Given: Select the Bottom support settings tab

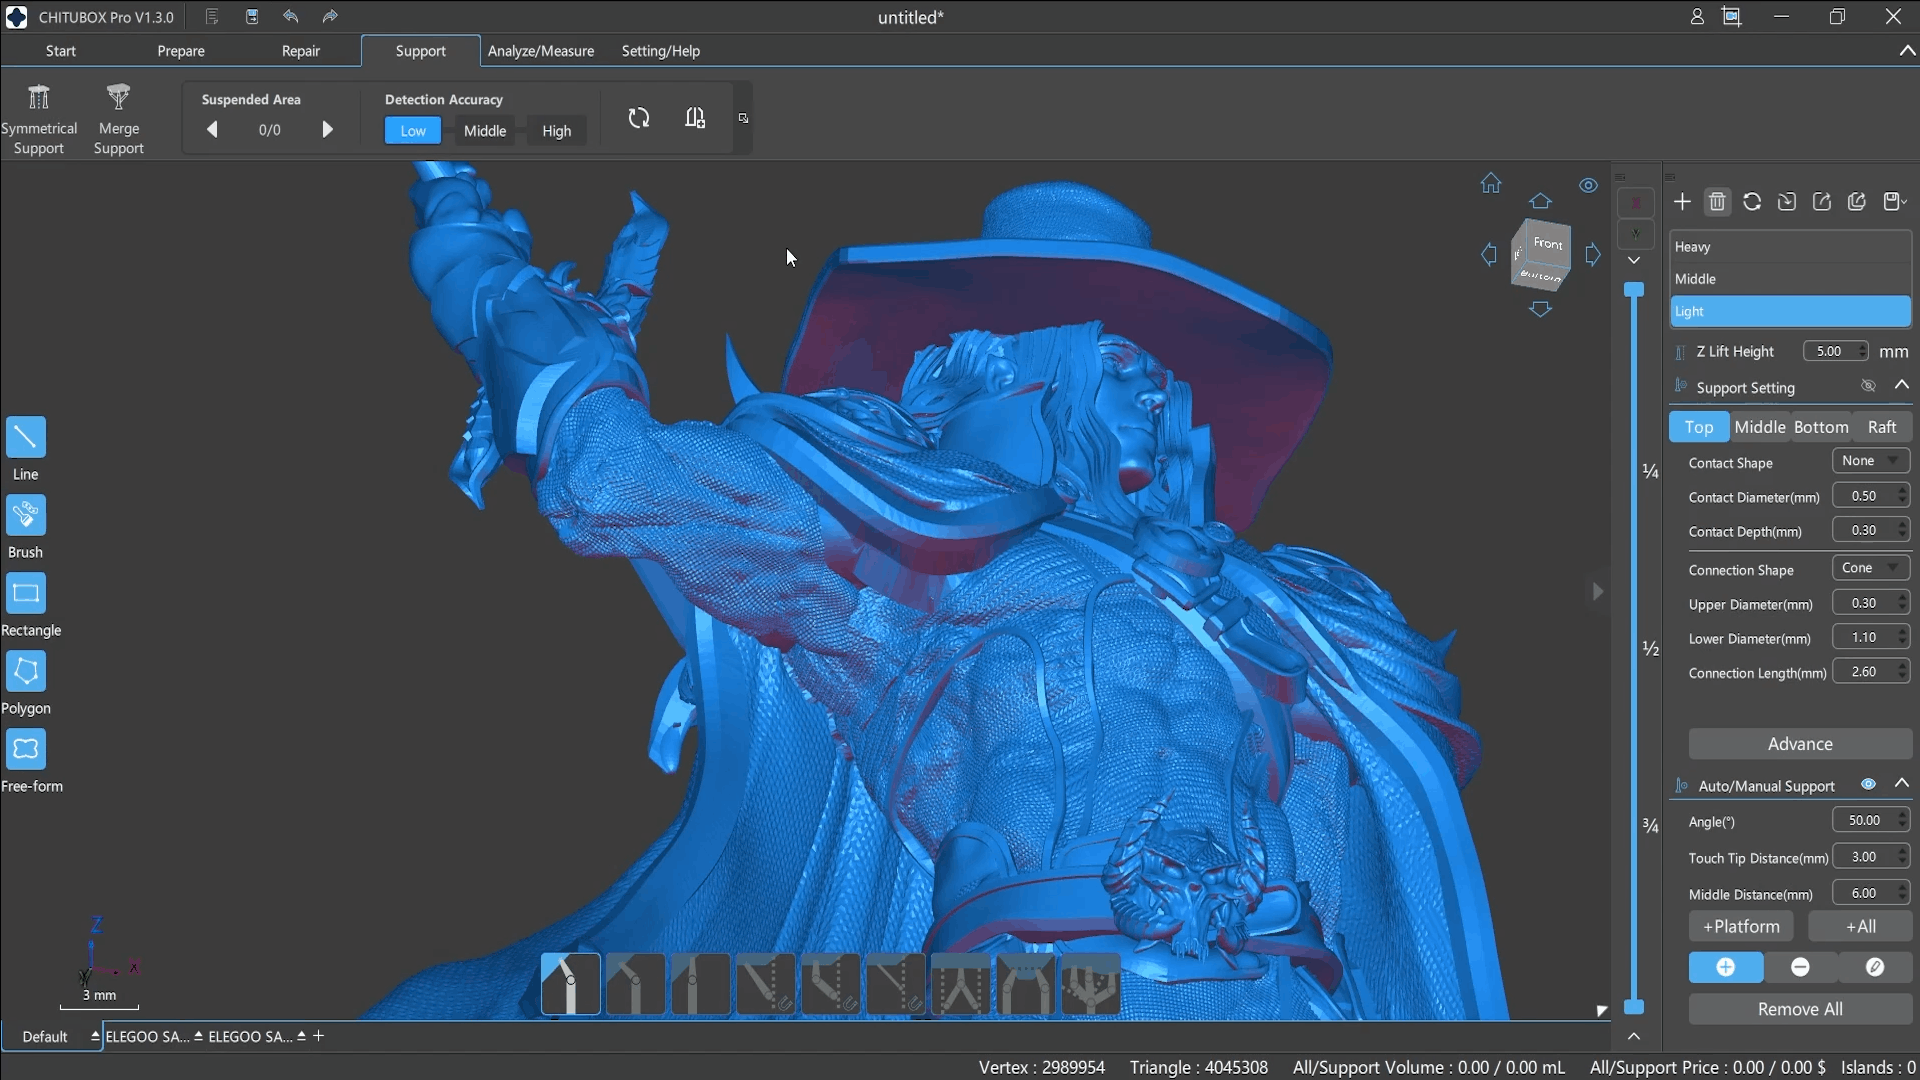Looking at the screenshot, I should tap(1821, 427).
